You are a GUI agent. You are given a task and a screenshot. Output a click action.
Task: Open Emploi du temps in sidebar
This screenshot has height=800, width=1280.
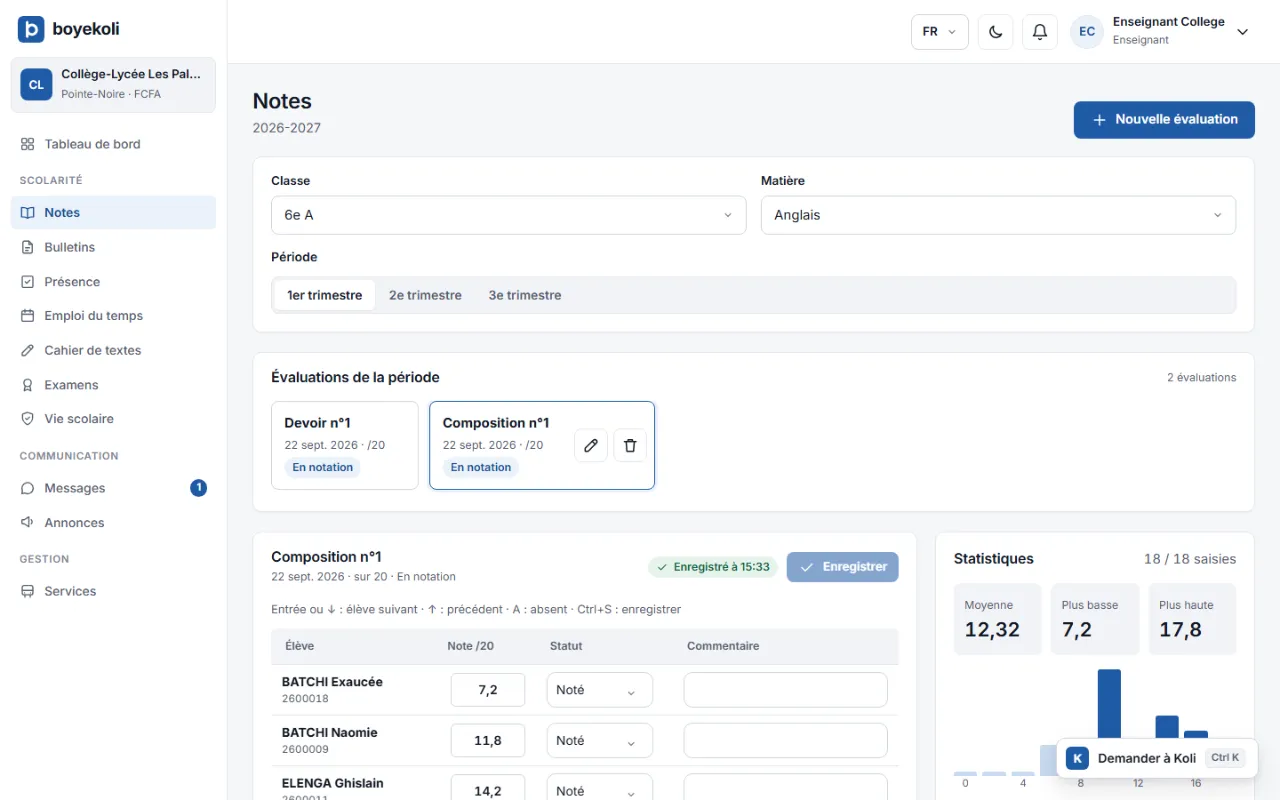[113, 316]
